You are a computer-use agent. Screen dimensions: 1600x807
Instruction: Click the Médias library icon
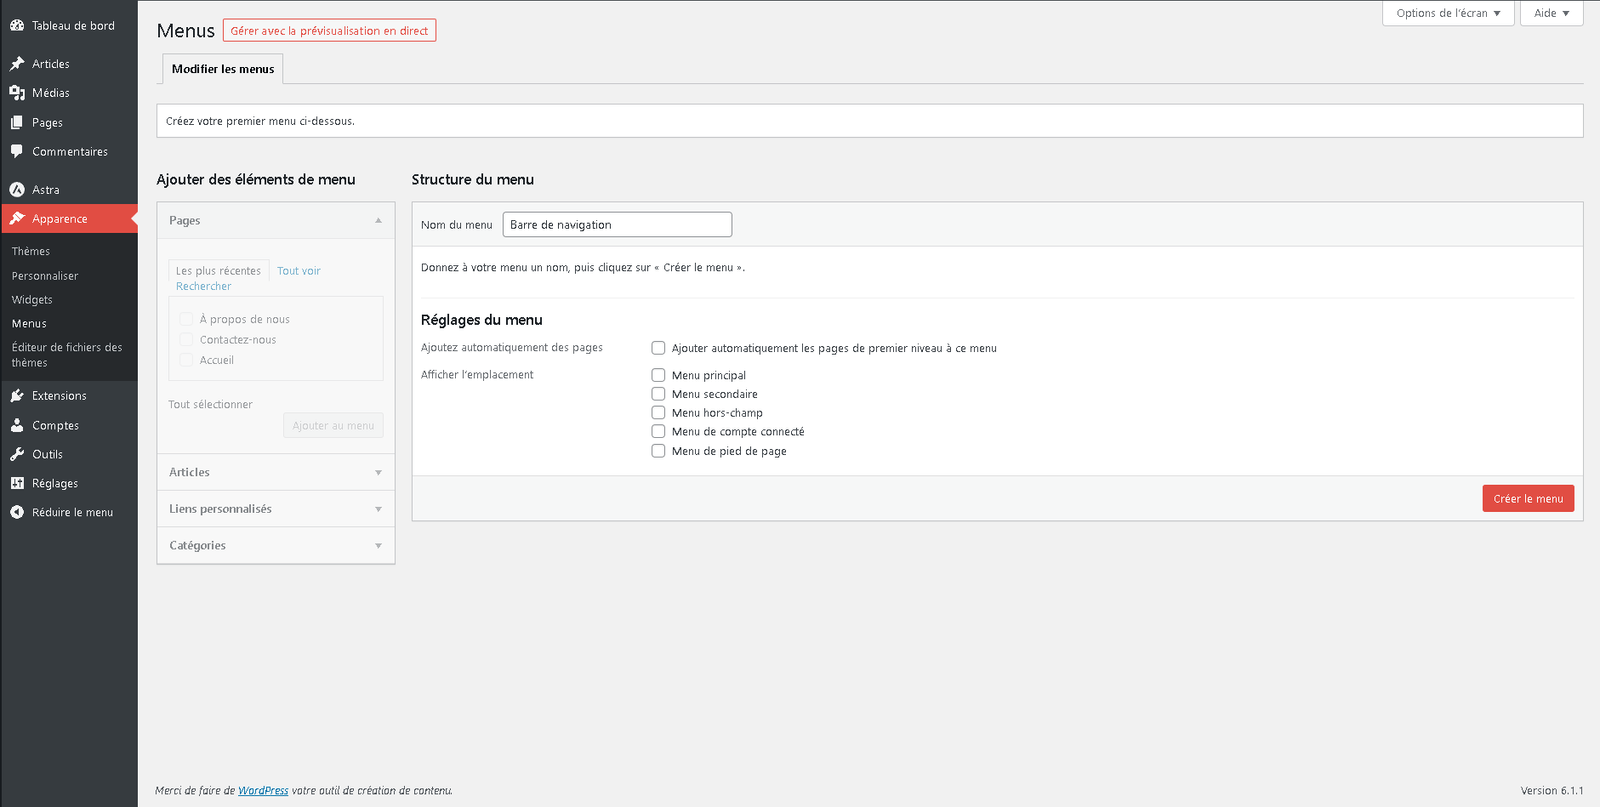(x=17, y=93)
